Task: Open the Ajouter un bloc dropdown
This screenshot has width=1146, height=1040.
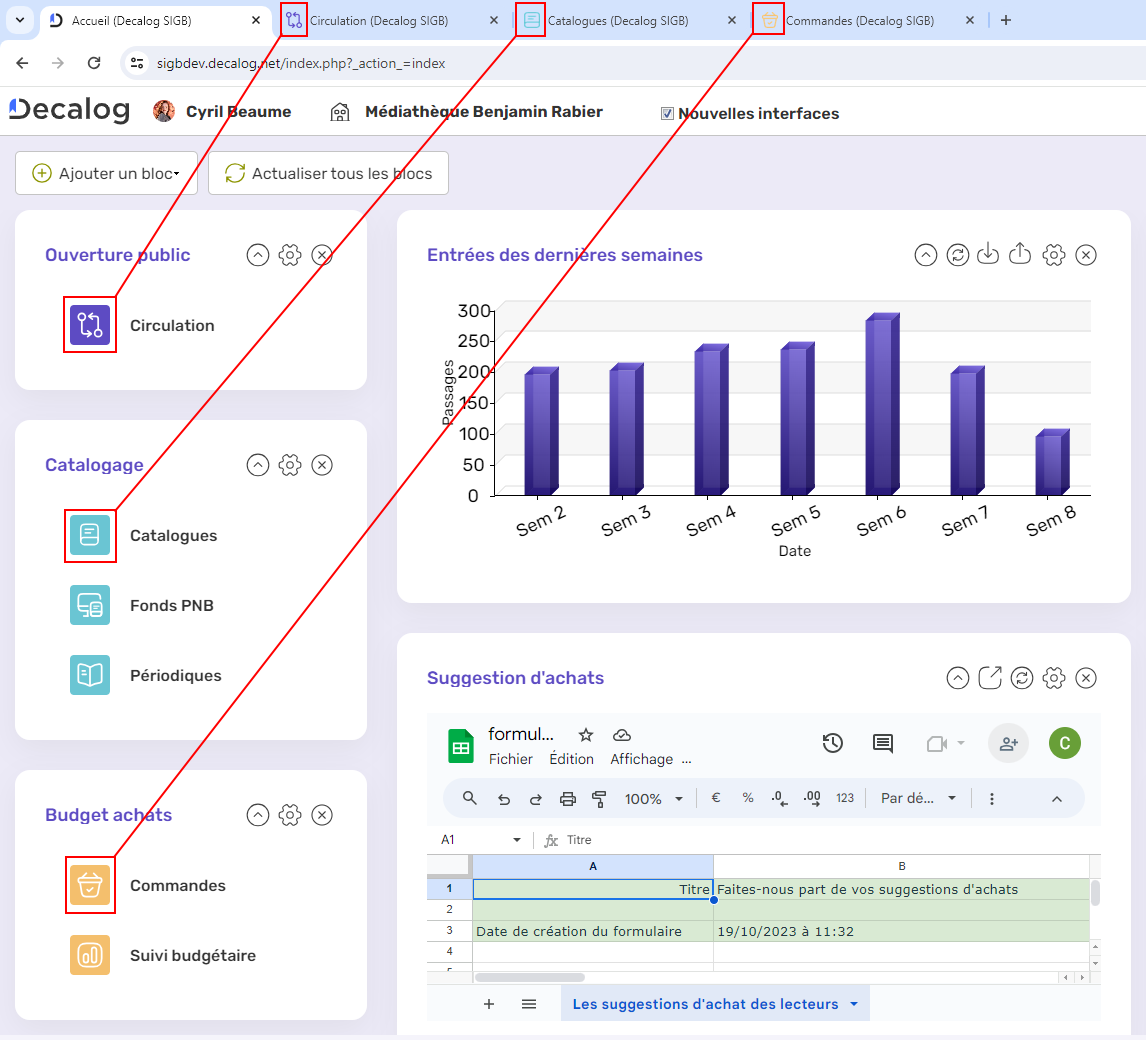Action: point(106,172)
